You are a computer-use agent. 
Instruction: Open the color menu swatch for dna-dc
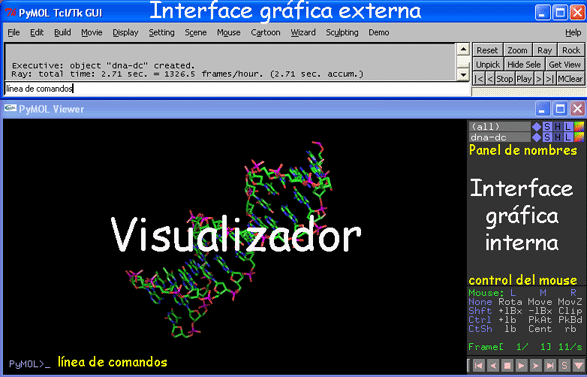(x=579, y=137)
